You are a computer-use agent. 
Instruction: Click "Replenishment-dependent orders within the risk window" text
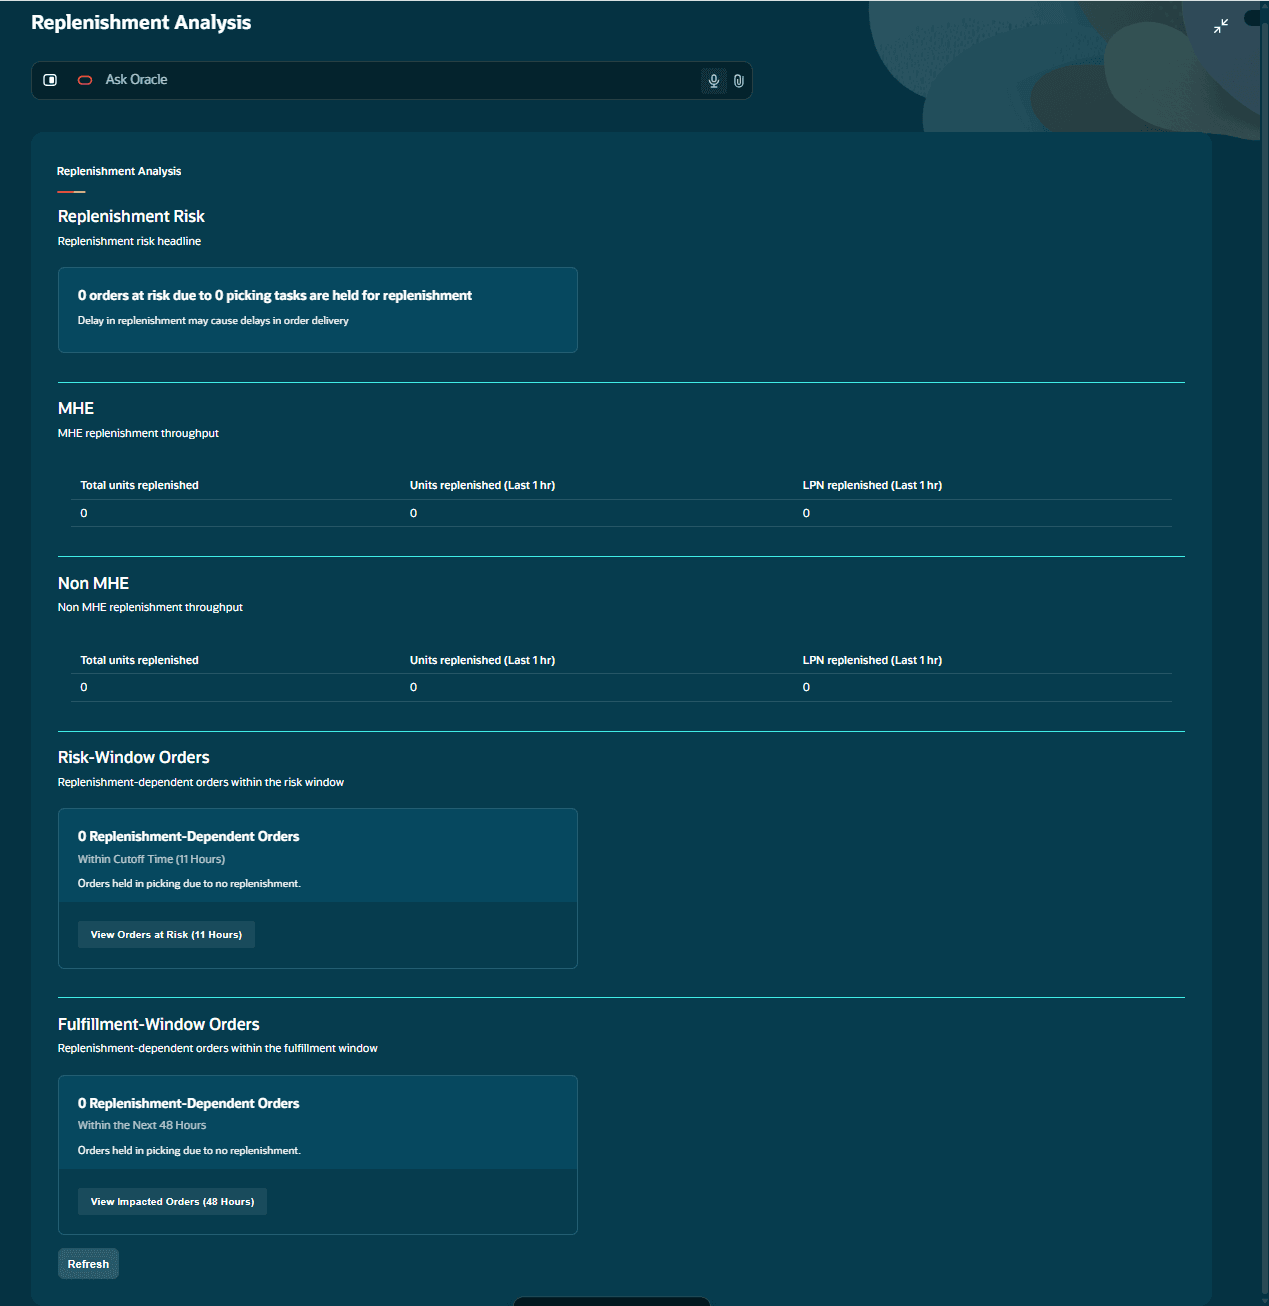click(x=201, y=782)
